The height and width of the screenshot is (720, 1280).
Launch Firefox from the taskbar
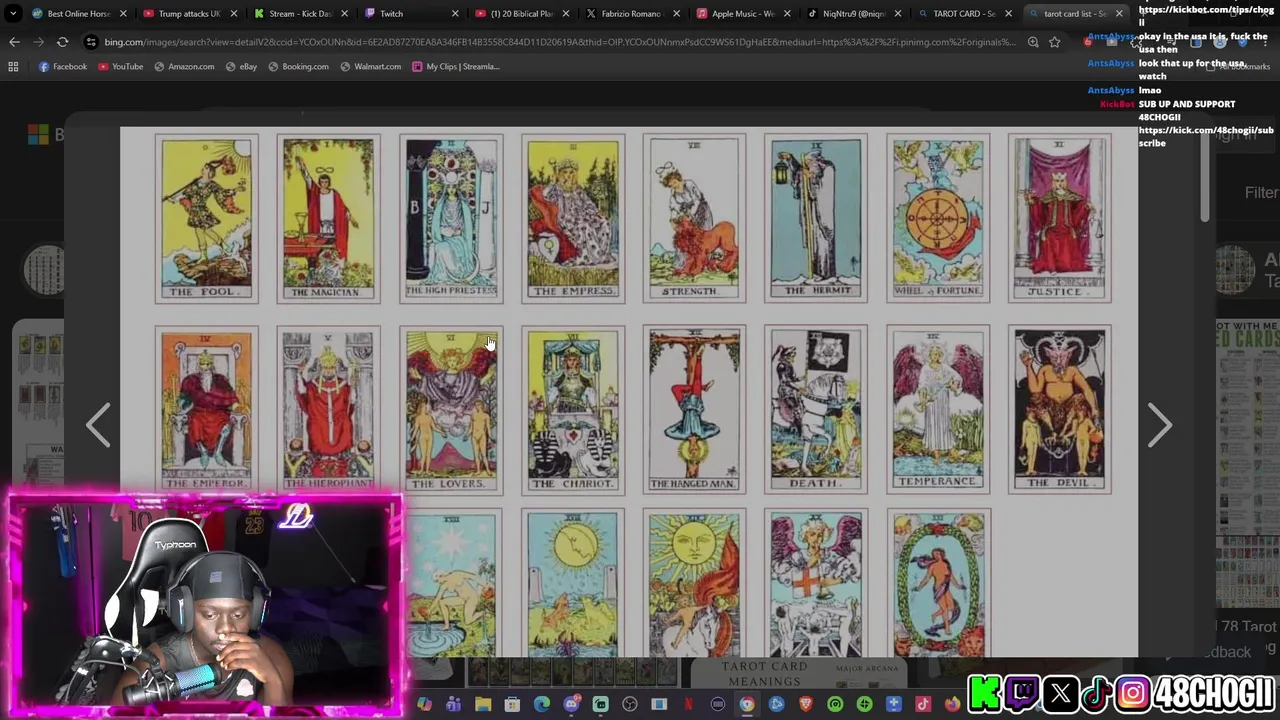pos(952,704)
